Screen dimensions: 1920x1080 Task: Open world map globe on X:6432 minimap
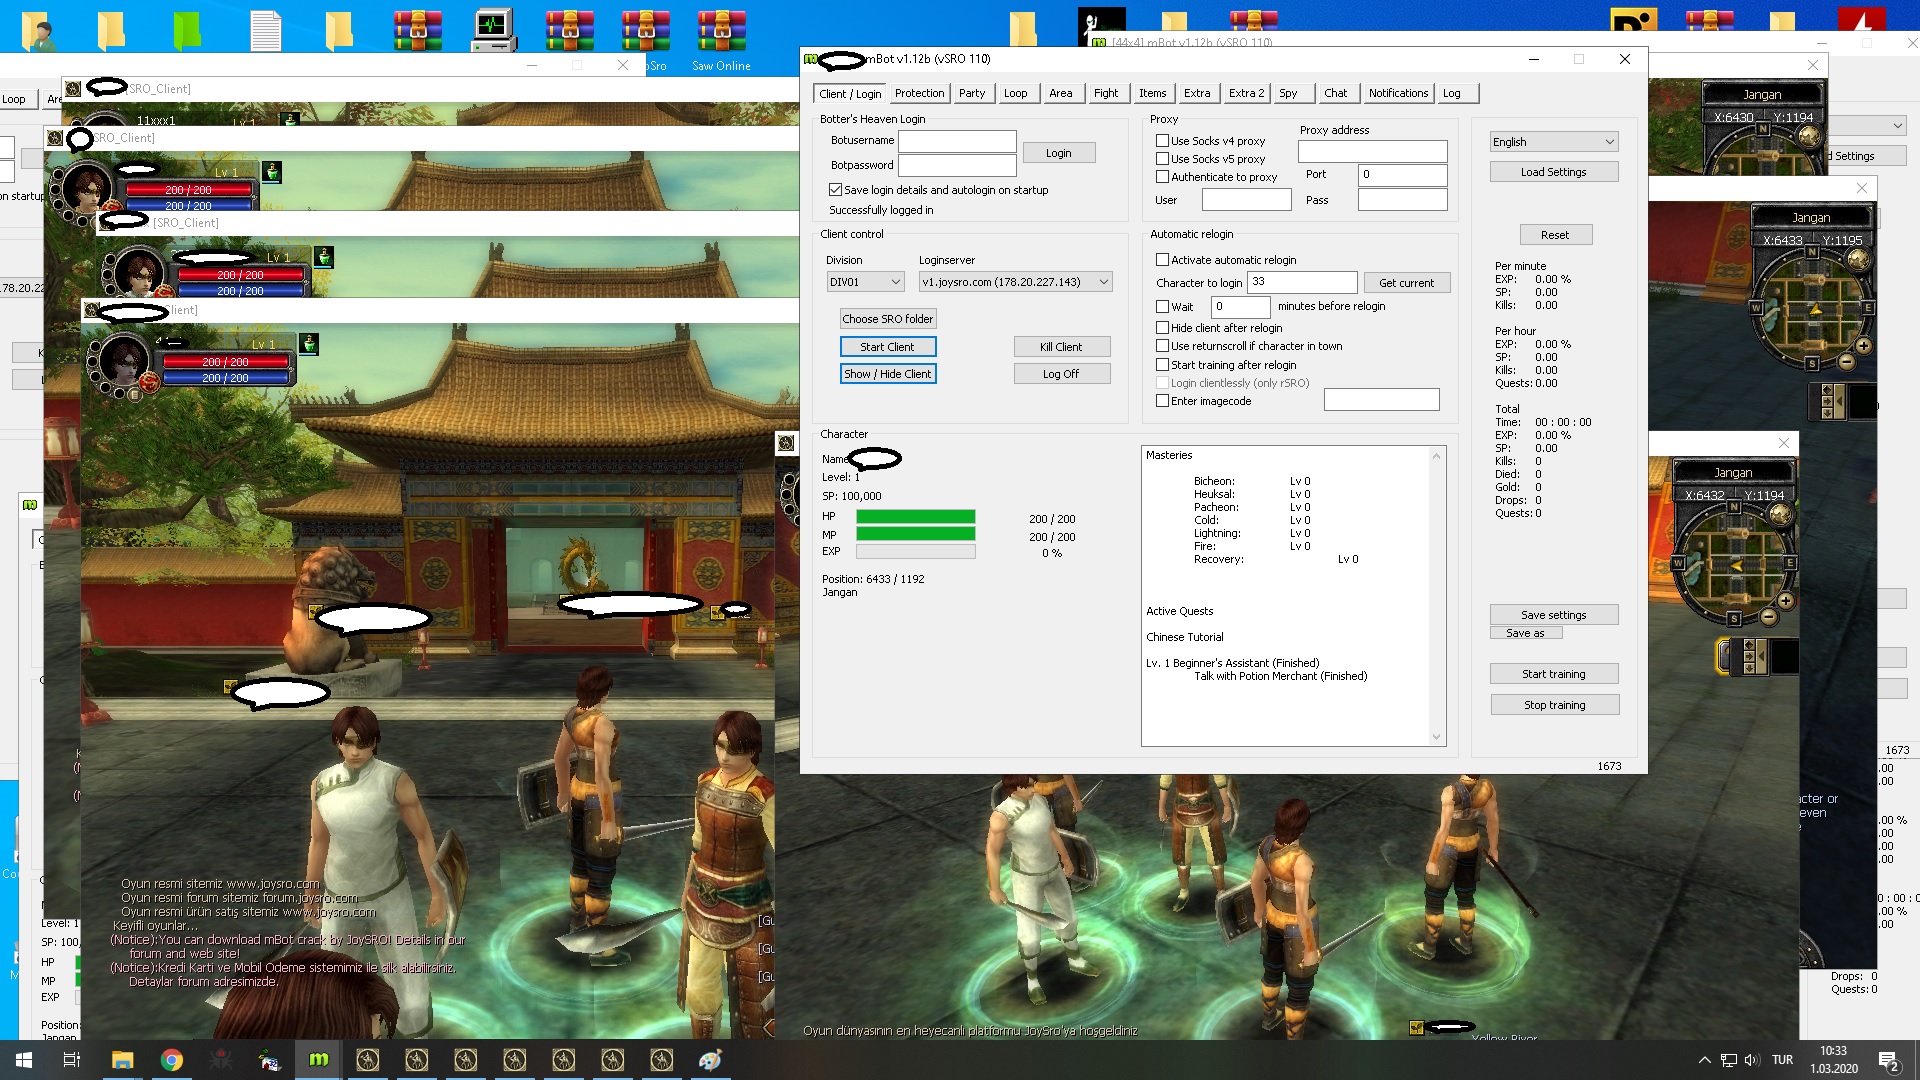[1780, 515]
